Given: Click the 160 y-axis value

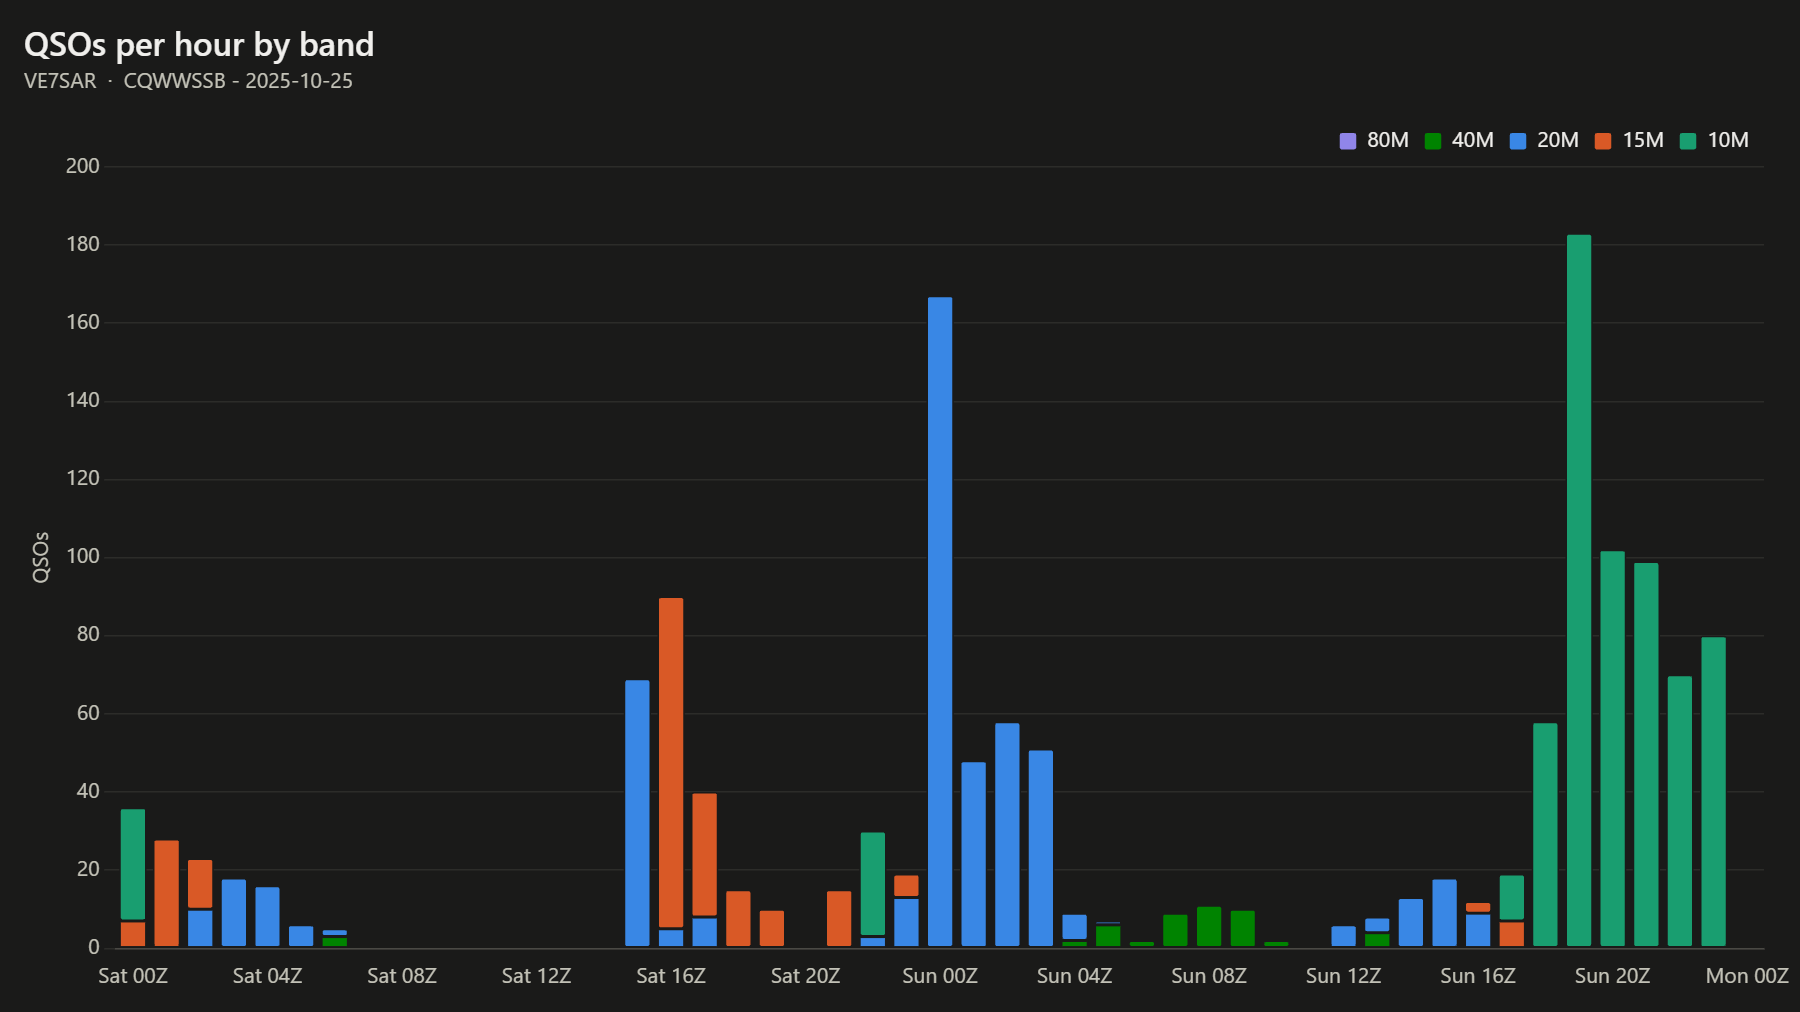Looking at the screenshot, I should [83, 322].
